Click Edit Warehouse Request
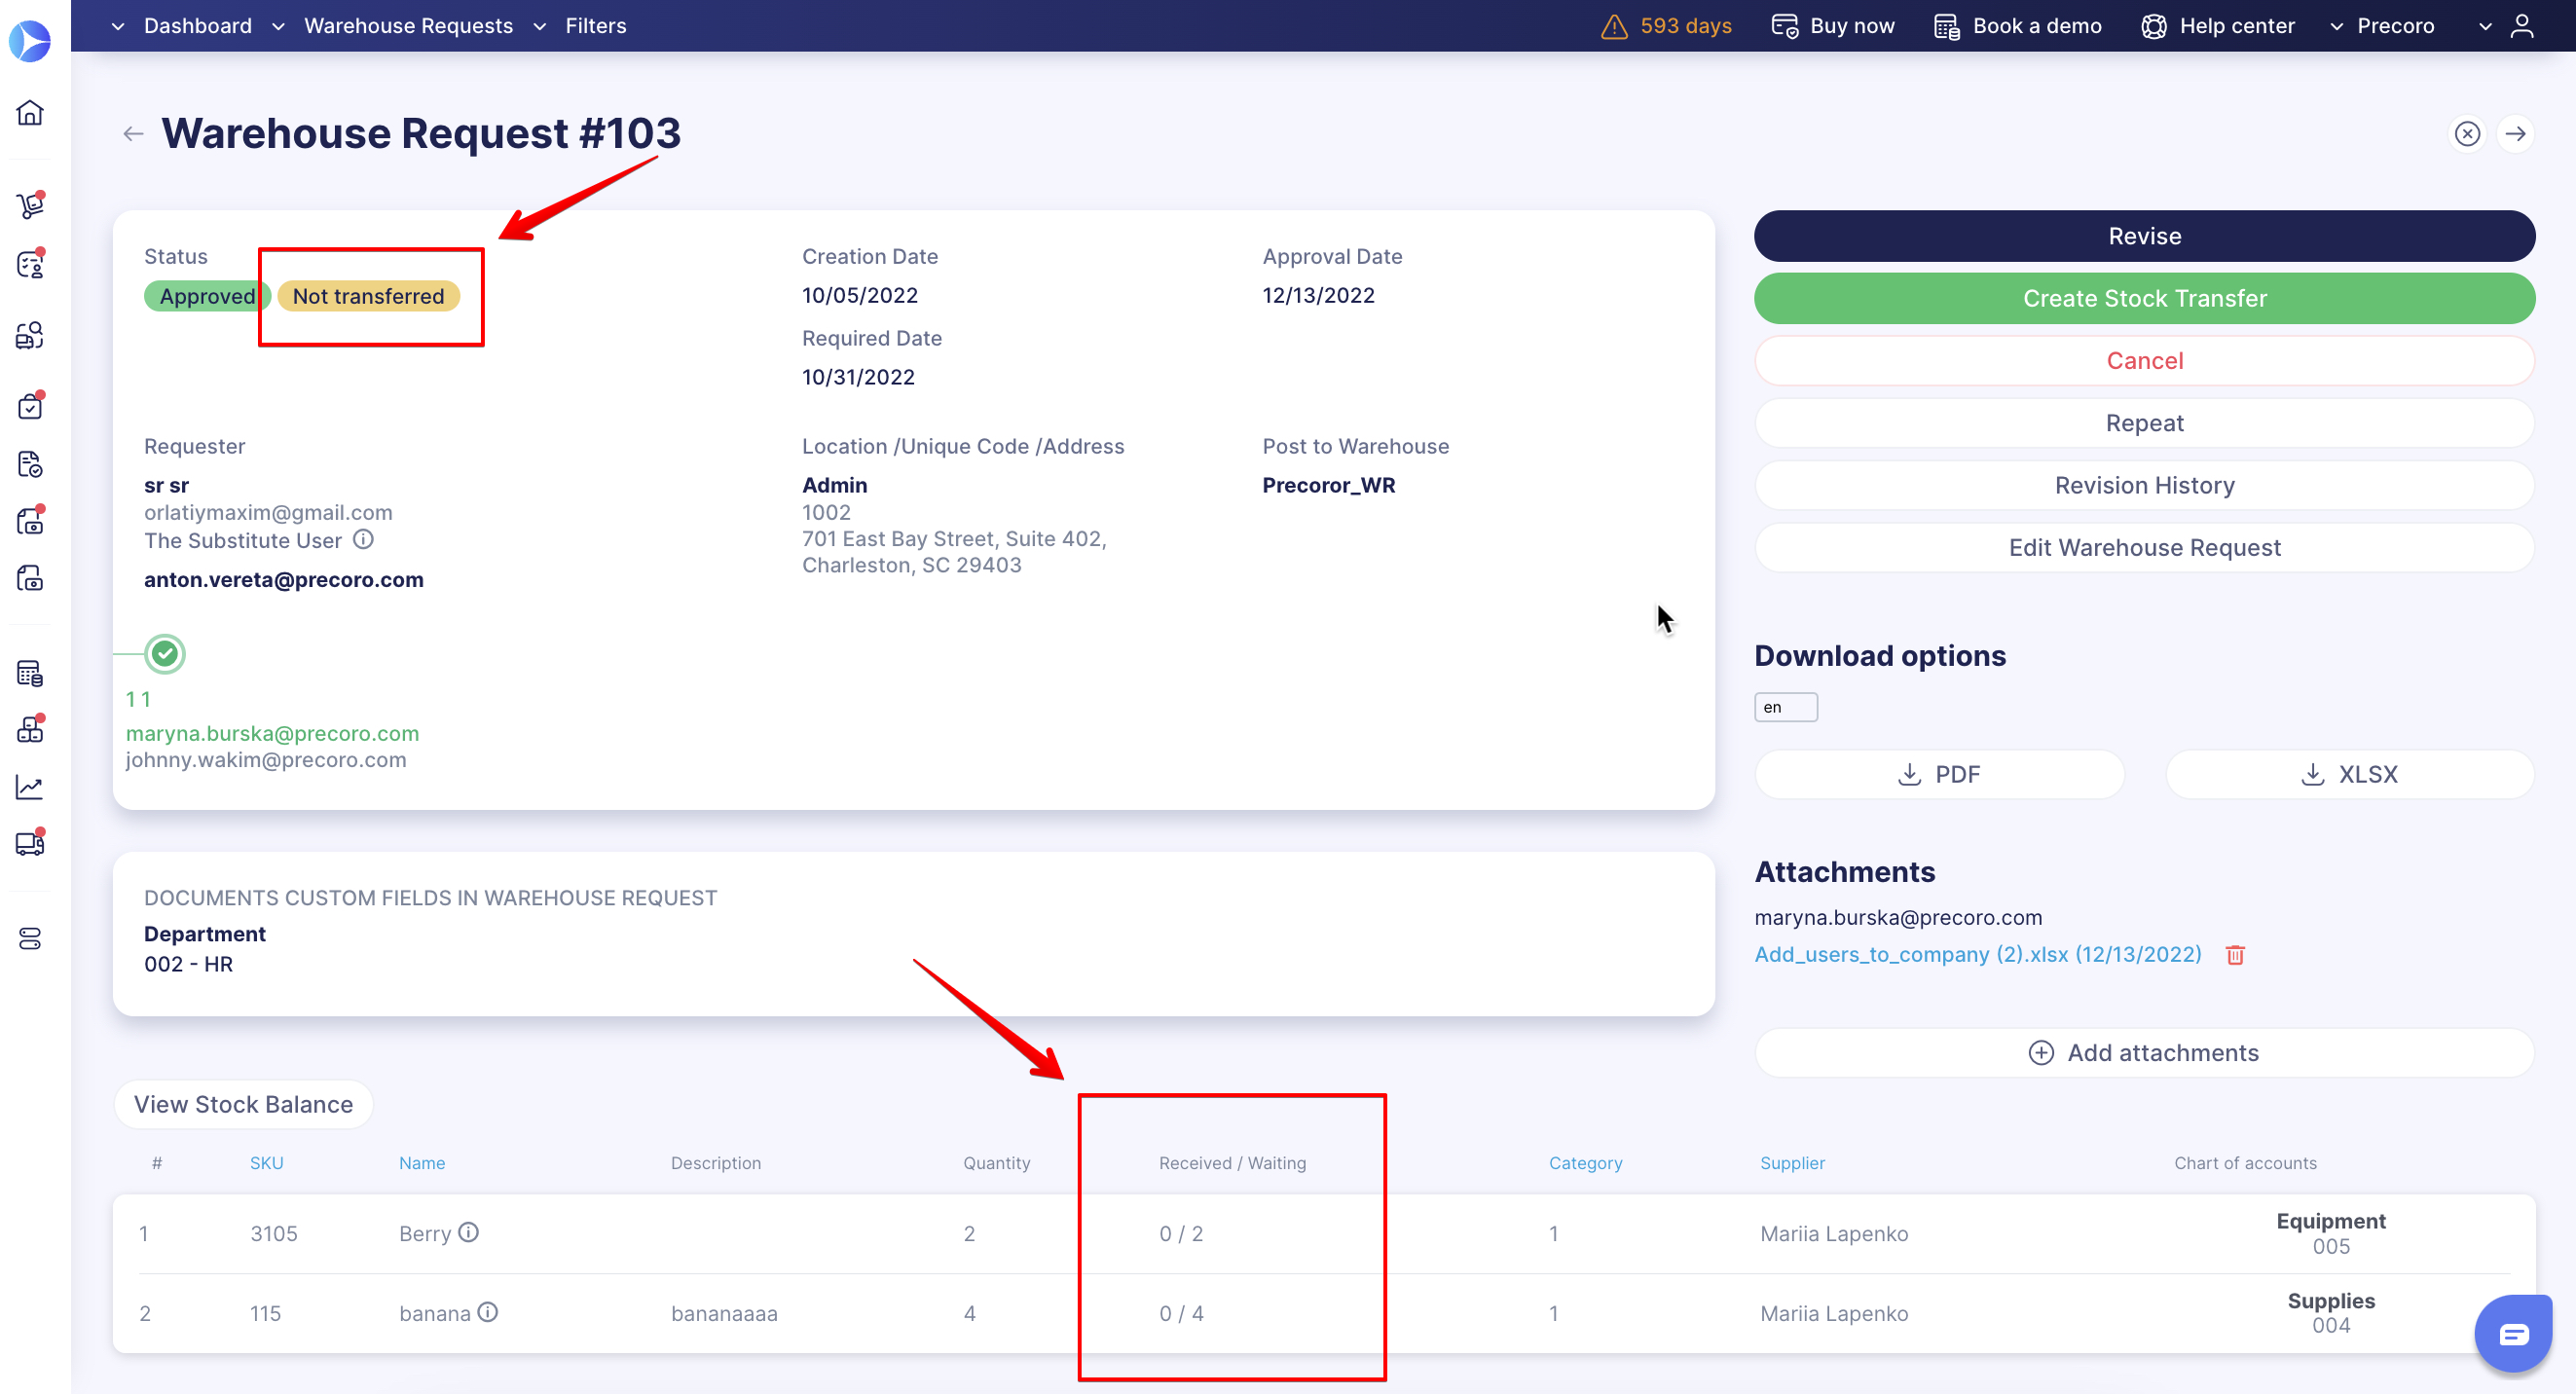Viewport: 2576px width, 1394px height. [x=2144, y=548]
